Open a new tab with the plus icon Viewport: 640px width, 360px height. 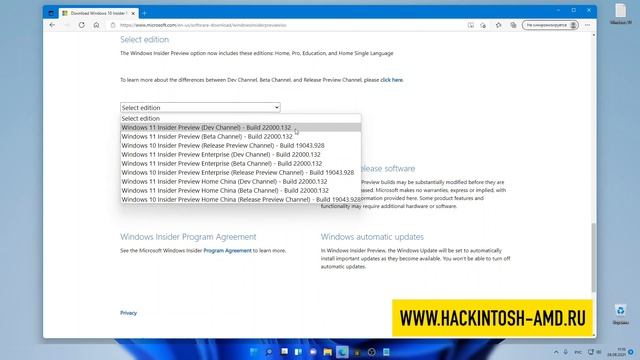[144, 13]
